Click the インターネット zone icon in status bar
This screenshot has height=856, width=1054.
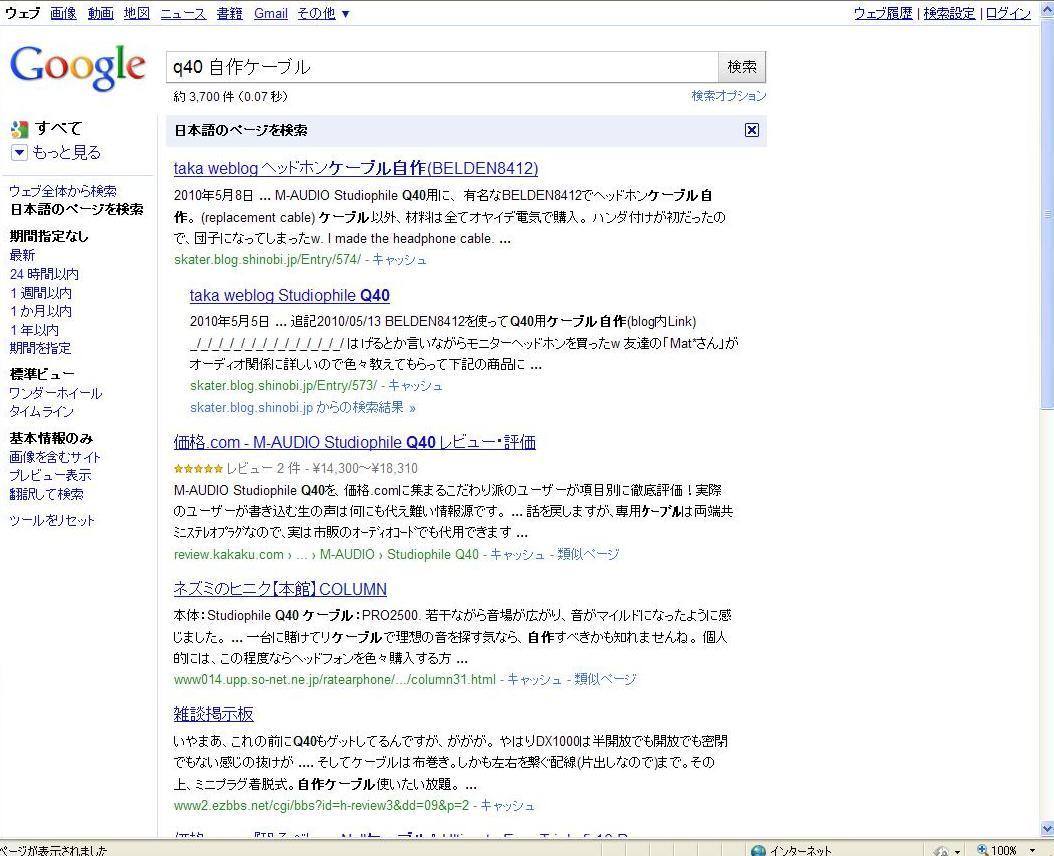click(x=758, y=850)
